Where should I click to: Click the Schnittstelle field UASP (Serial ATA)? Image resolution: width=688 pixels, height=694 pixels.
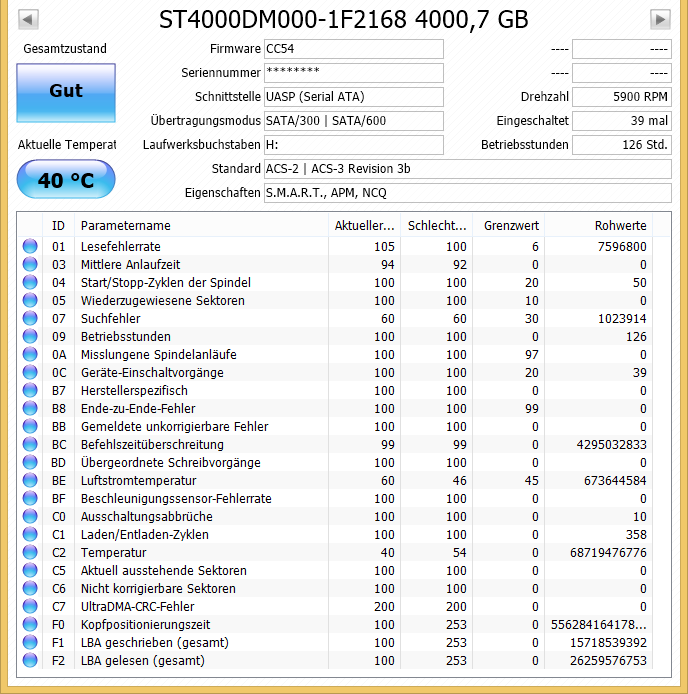[354, 97]
